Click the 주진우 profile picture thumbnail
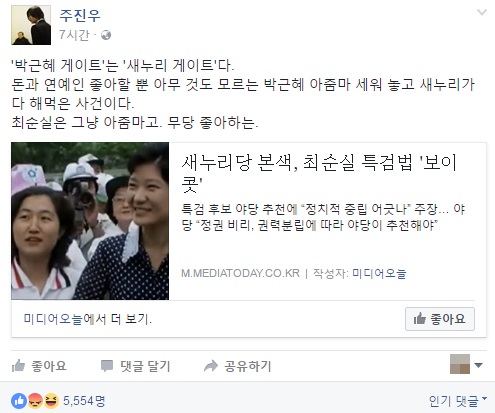495x413 pixels. click(31, 25)
